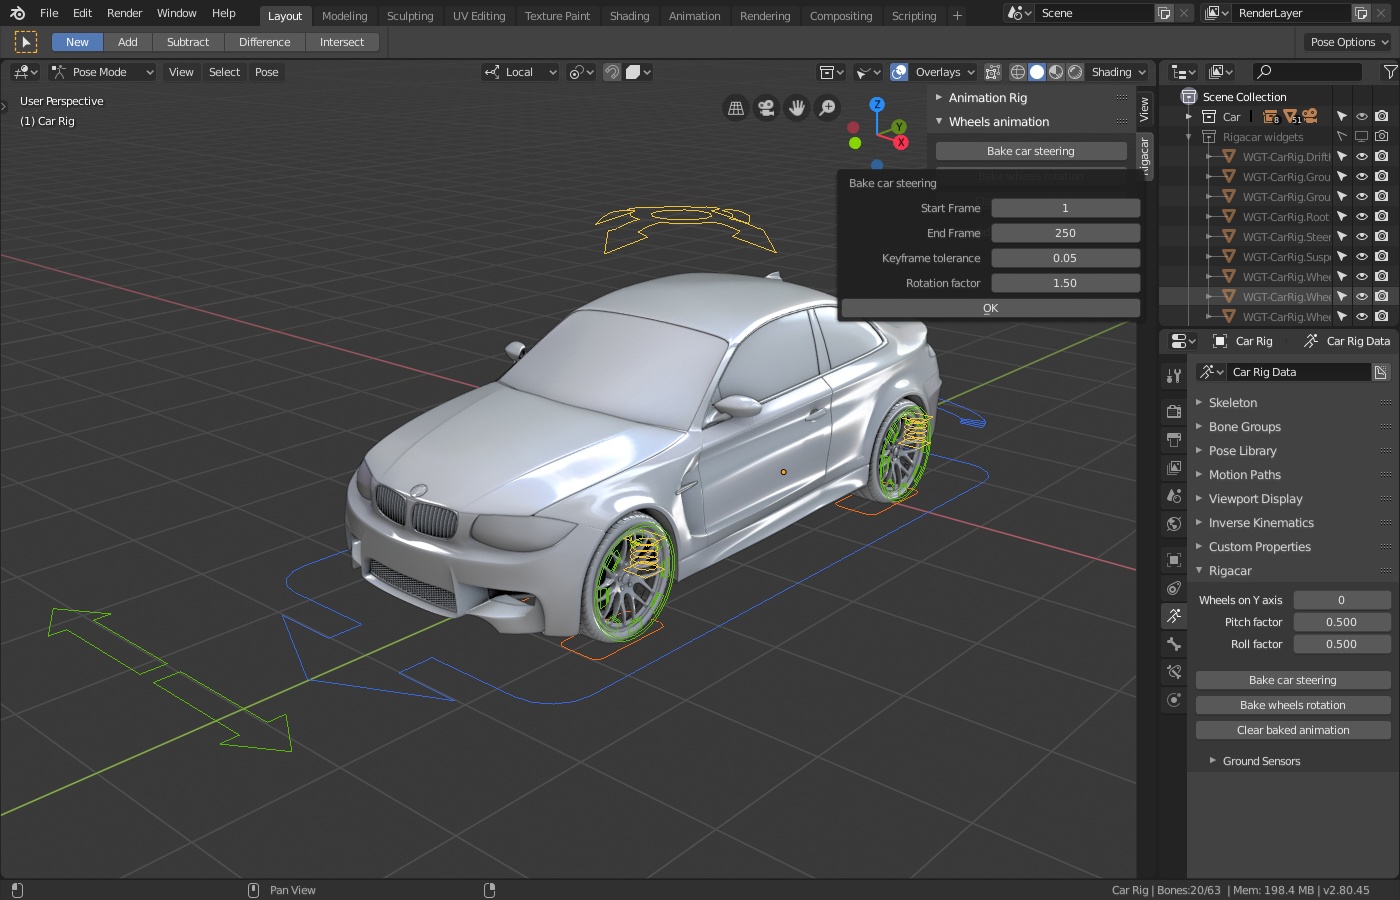Open the Shading options dropdown
1400x900 pixels.
(1118, 72)
